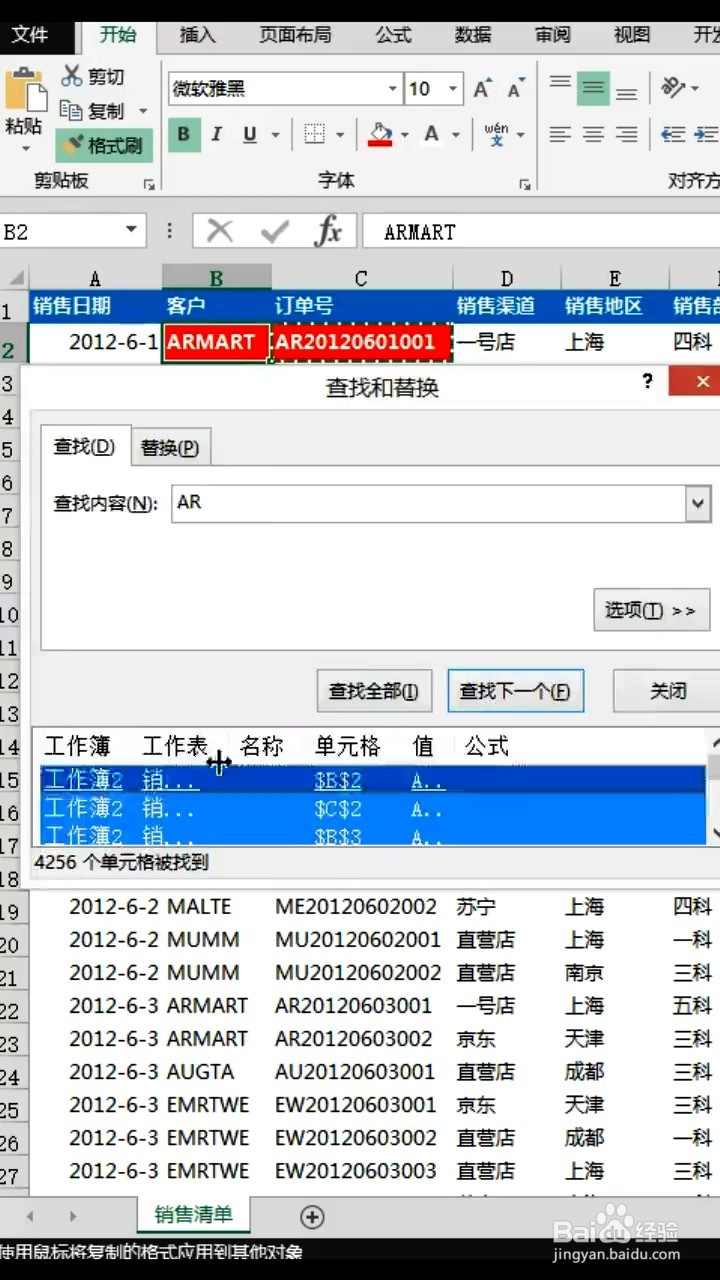Toggle Bold formatting

184,134
